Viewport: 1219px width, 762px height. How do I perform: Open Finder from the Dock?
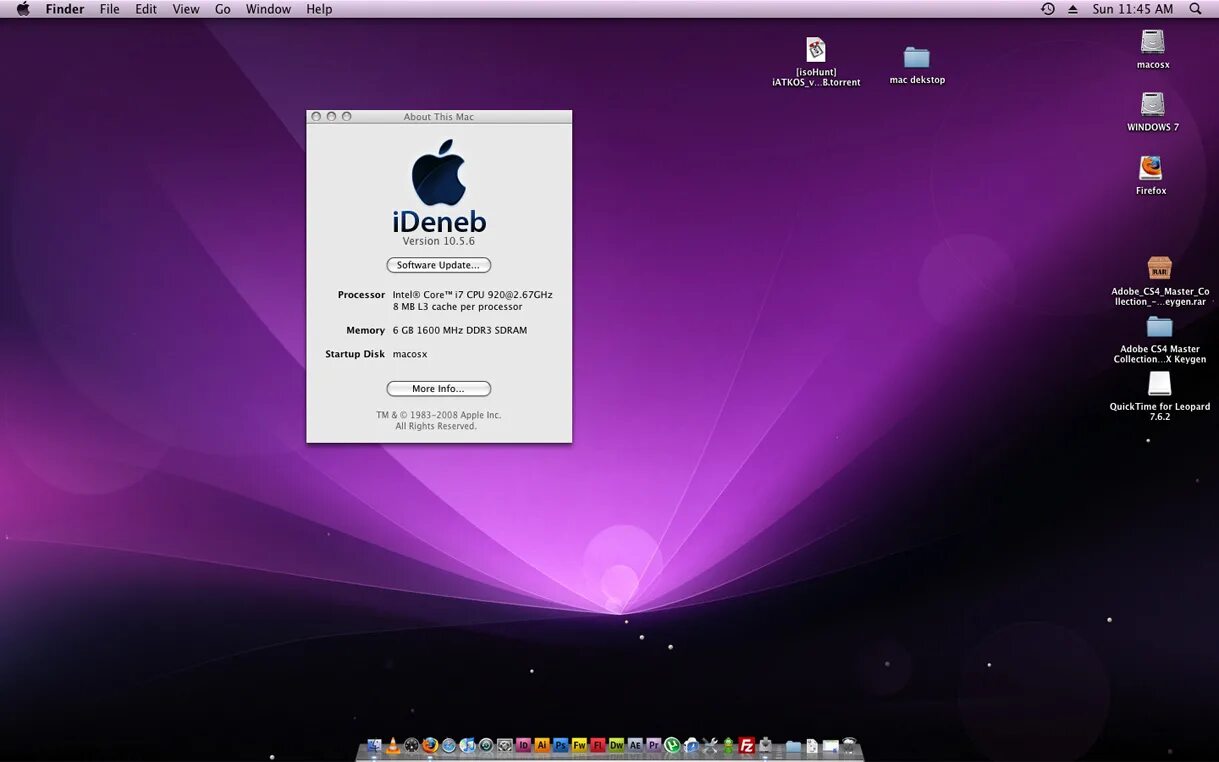pyautogui.click(x=375, y=746)
